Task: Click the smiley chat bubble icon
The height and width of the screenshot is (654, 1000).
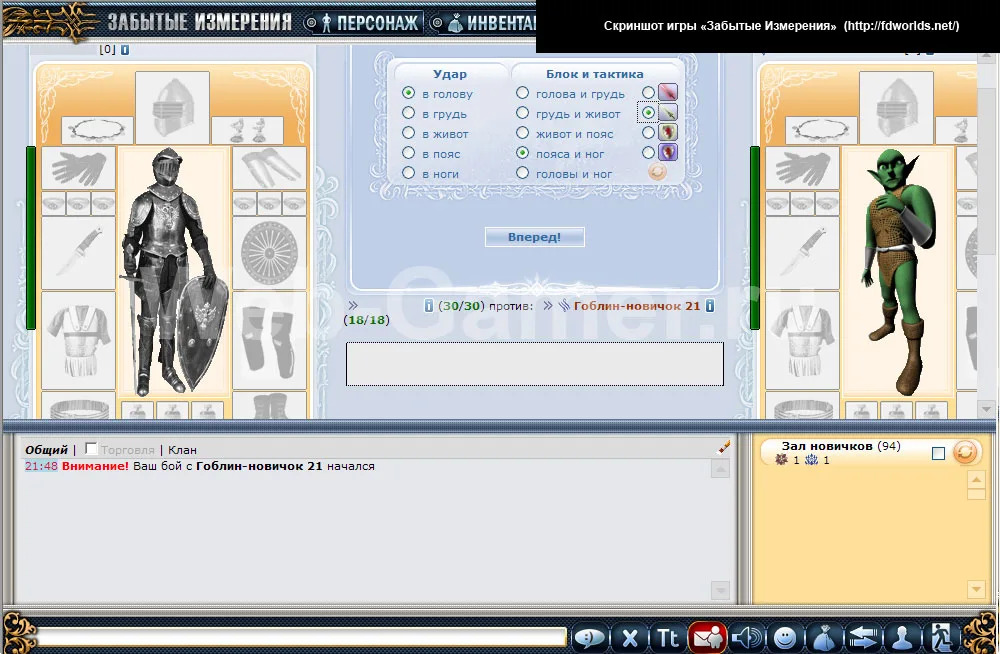Action: pos(589,637)
